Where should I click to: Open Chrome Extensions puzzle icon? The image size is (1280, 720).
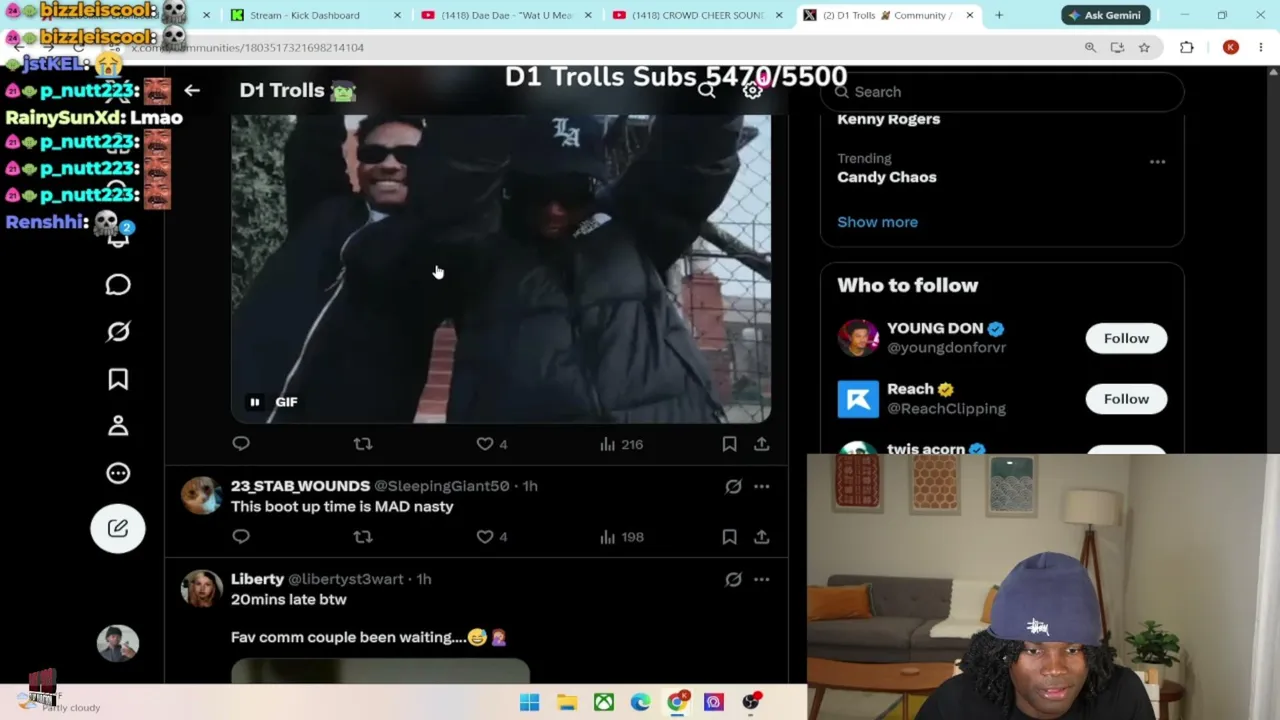pyautogui.click(x=1187, y=47)
